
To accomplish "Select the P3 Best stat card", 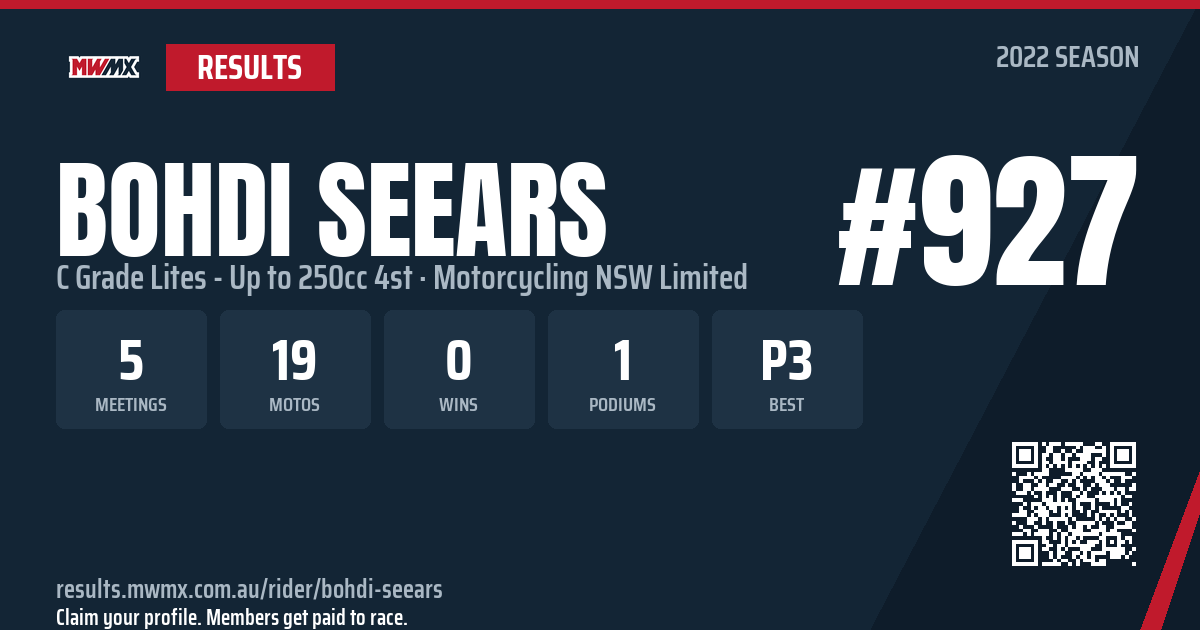I will pos(787,369).
